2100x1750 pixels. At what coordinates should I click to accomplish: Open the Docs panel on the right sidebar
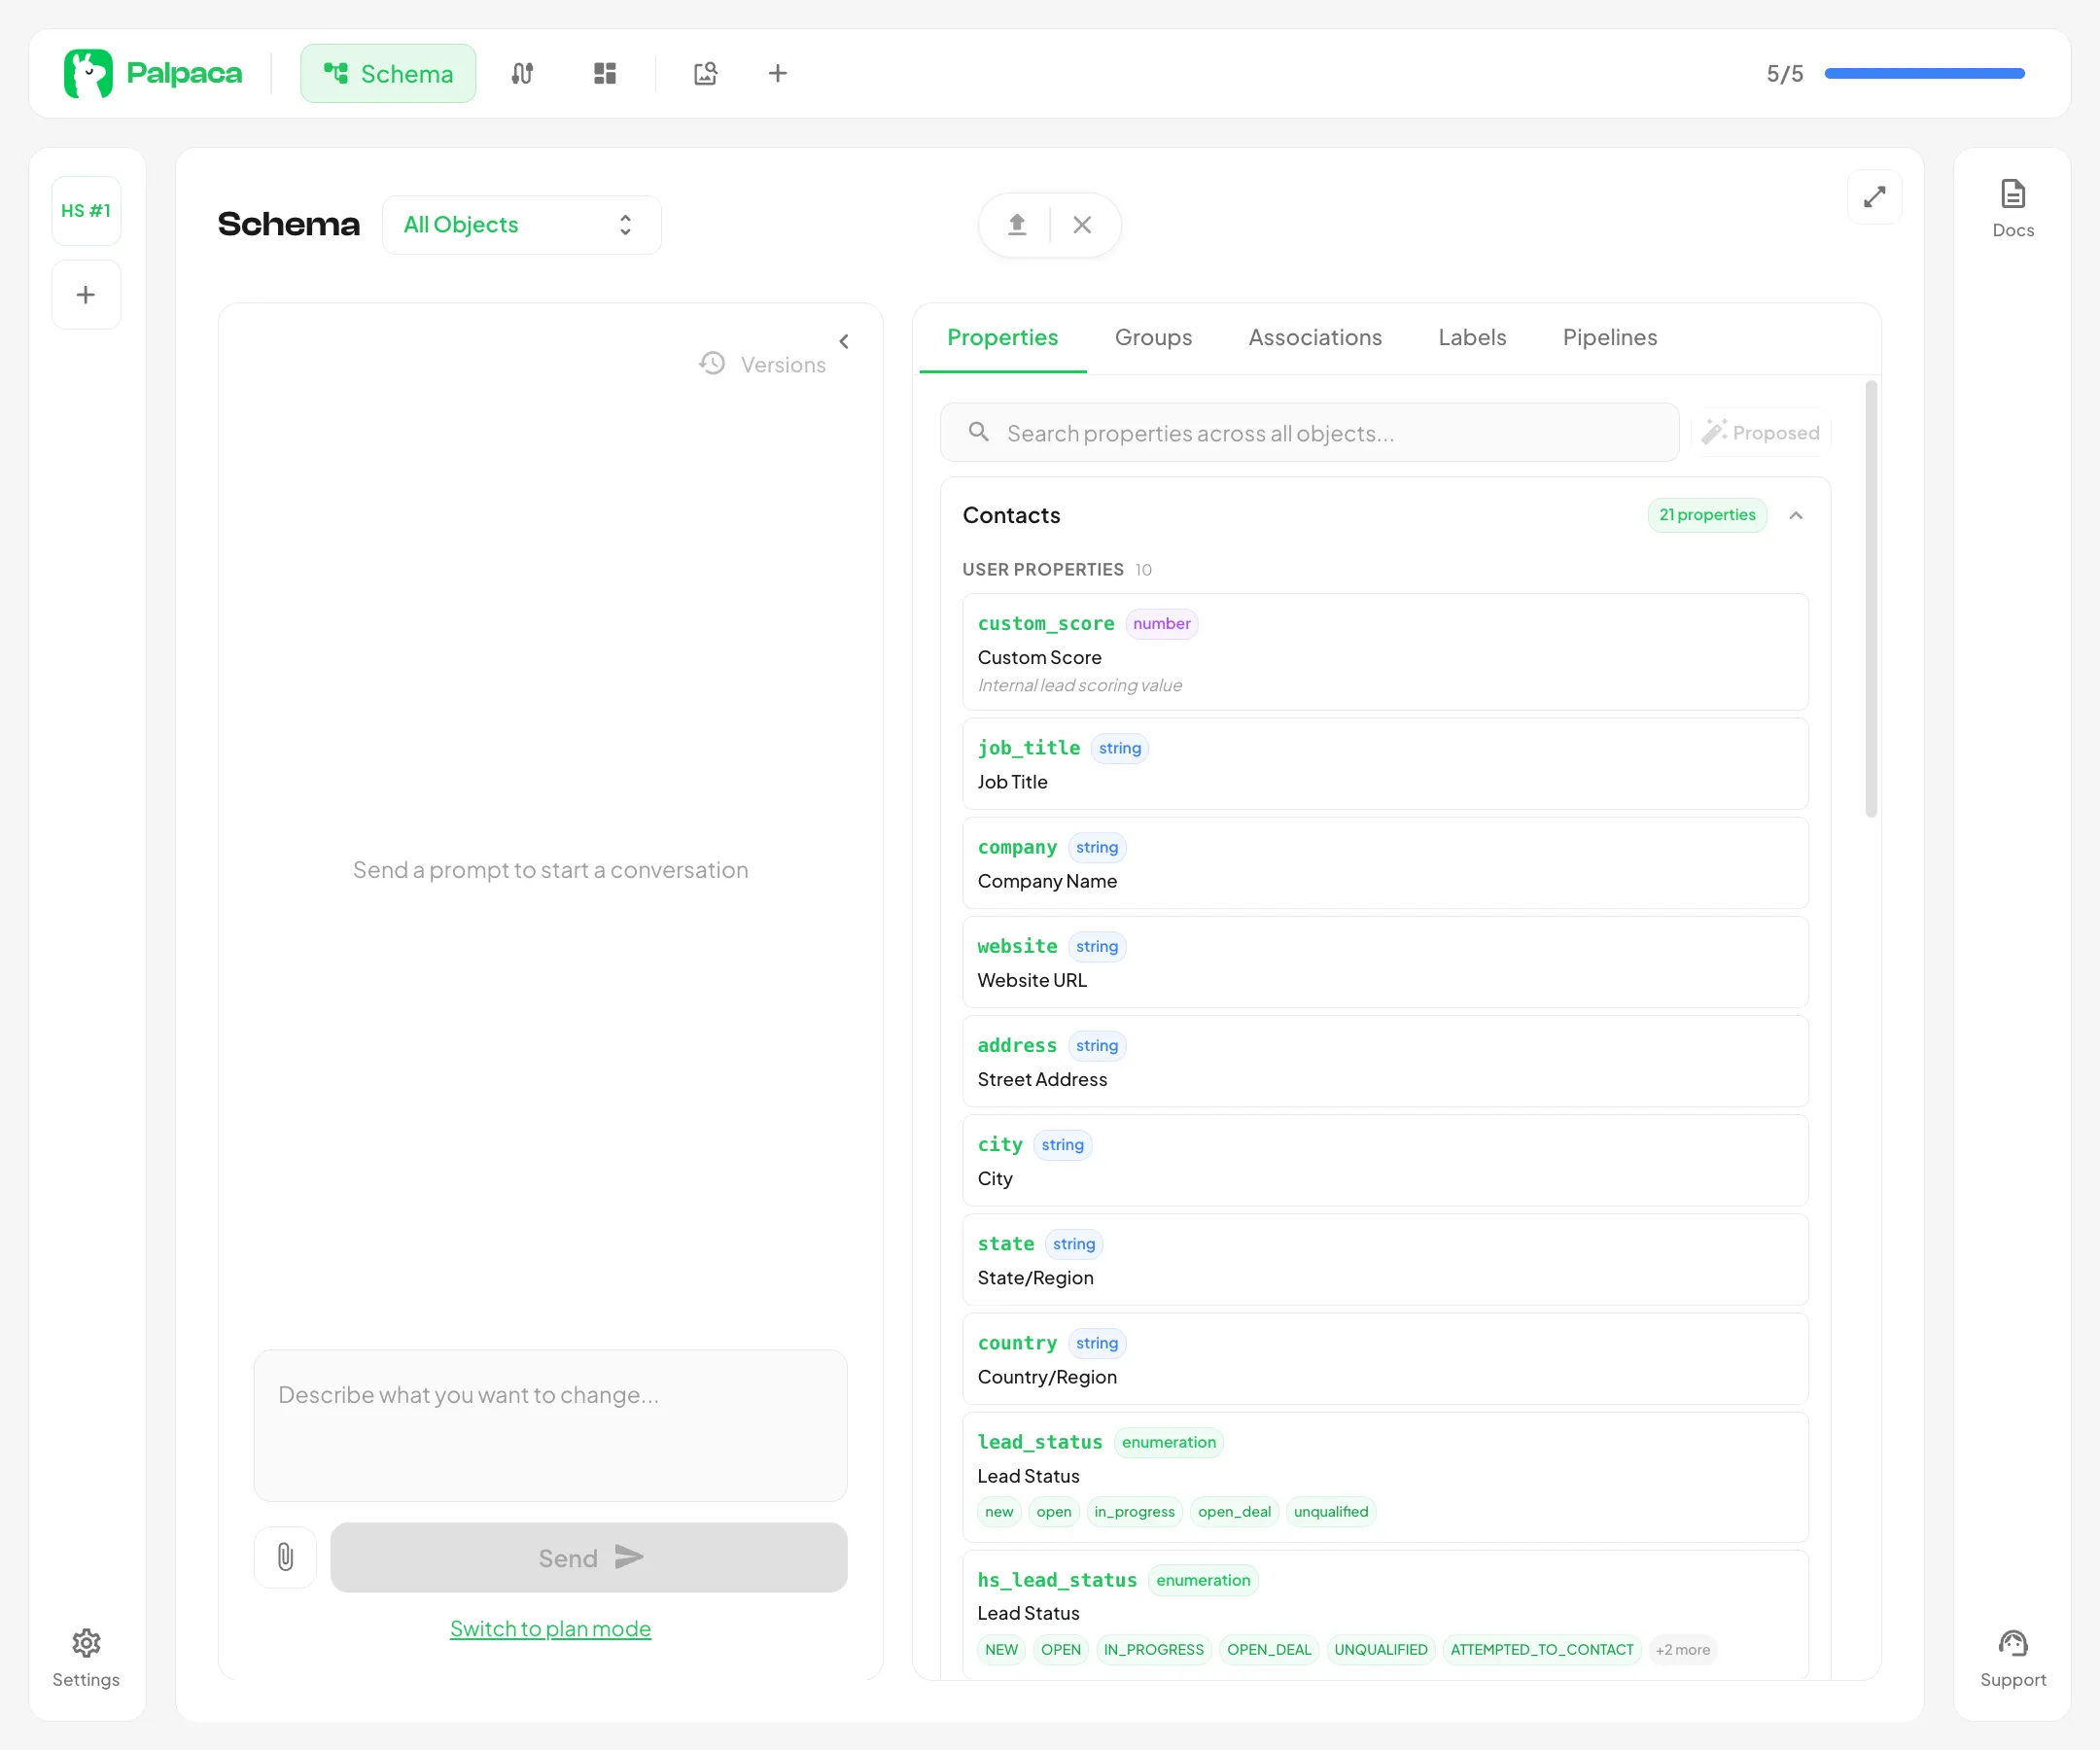2013,205
